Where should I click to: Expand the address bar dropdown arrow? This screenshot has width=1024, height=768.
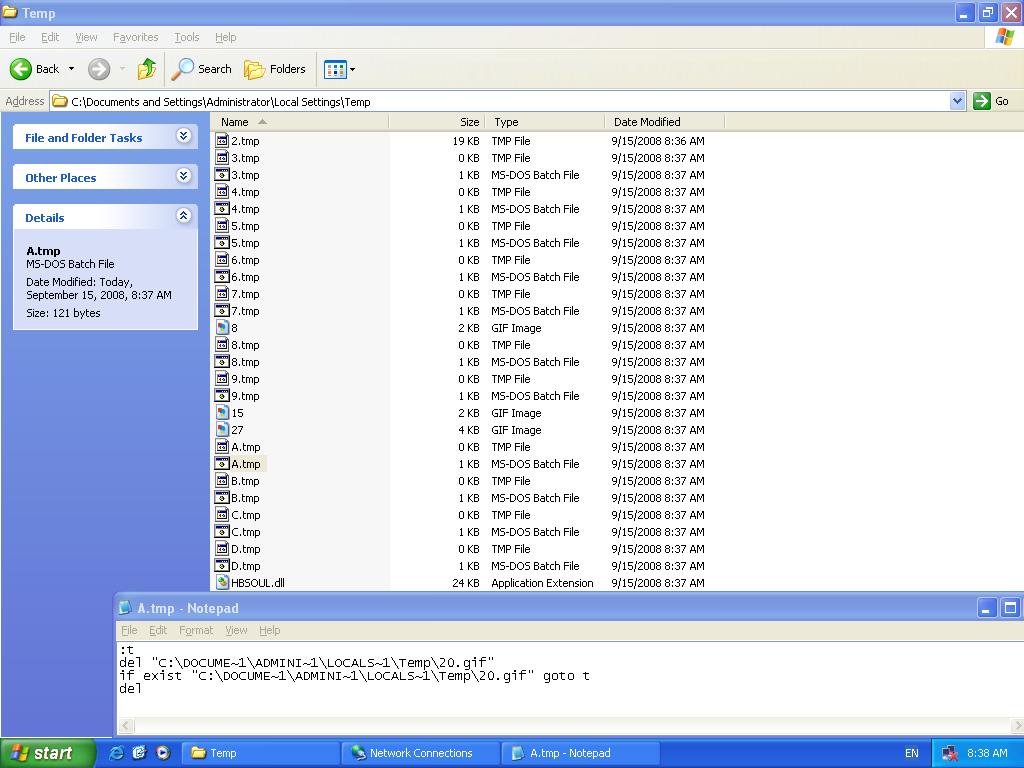957,101
